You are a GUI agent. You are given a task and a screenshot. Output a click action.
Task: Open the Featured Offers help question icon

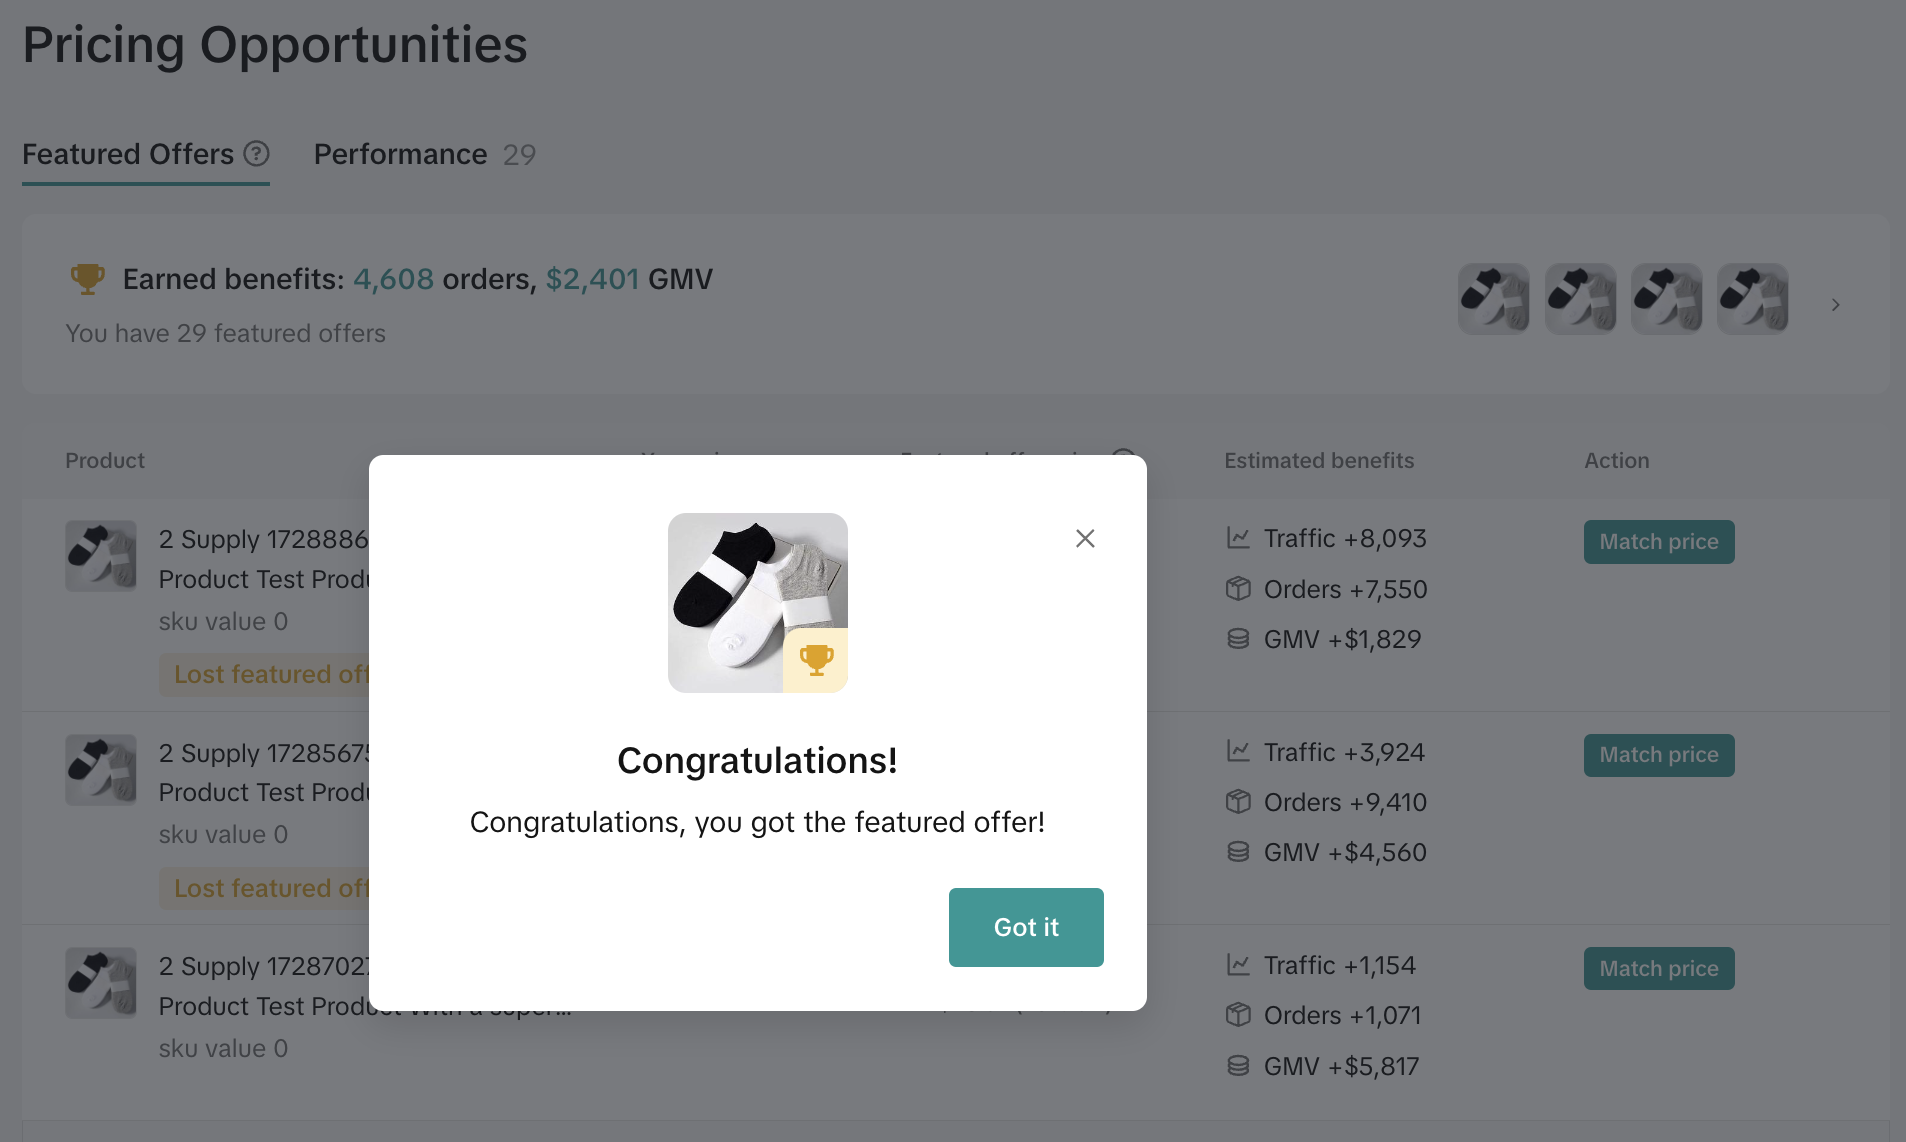[x=257, y=153]
